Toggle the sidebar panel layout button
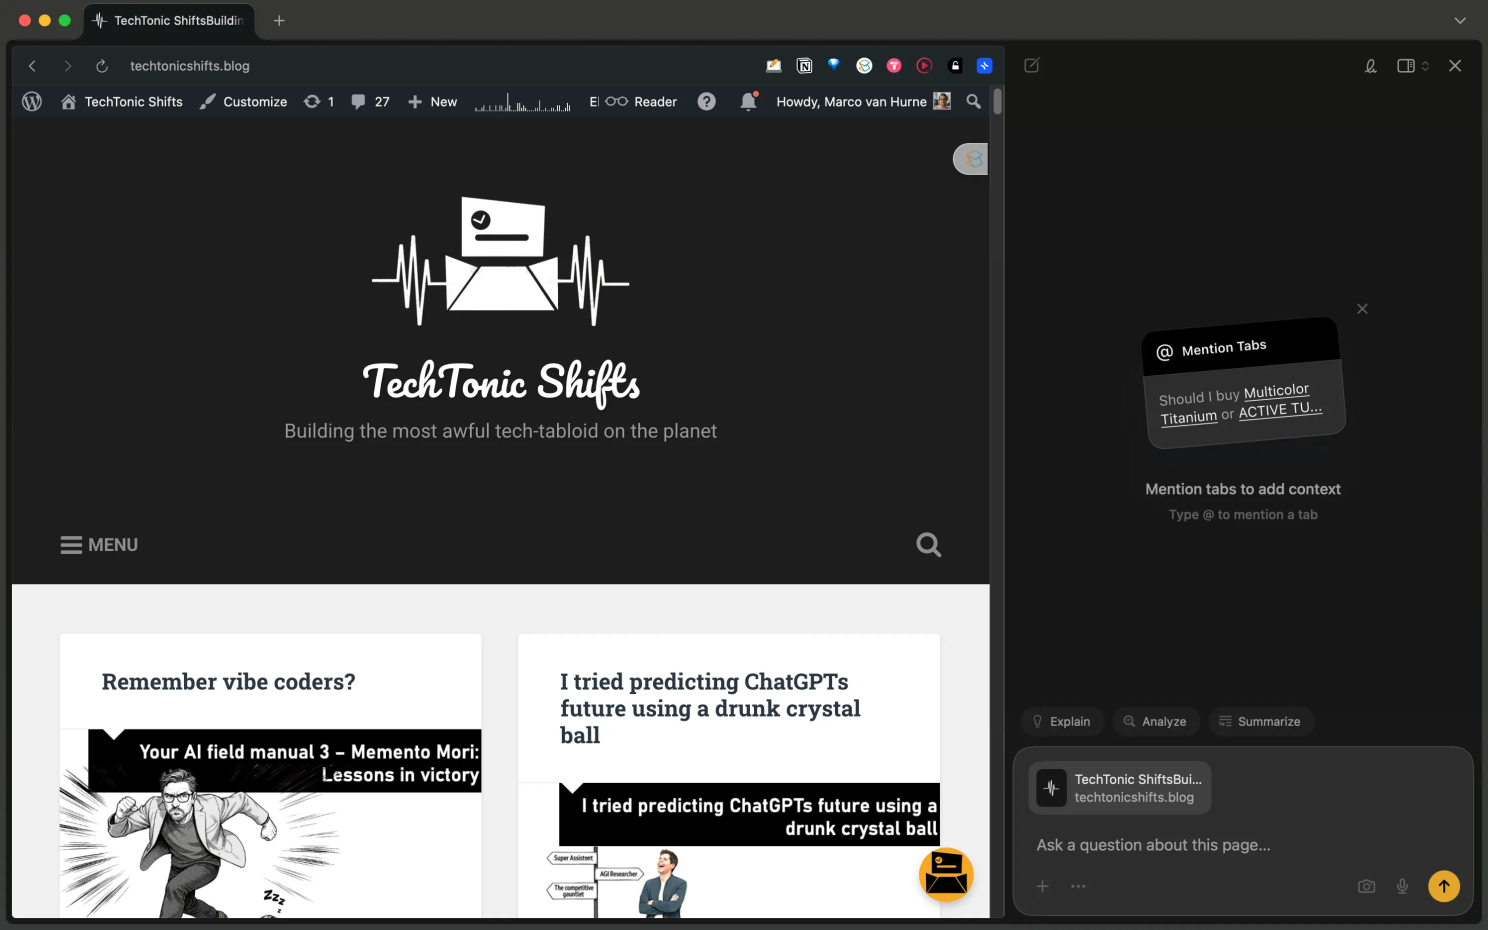1488x930 pixels. [x=1406, y=66]
